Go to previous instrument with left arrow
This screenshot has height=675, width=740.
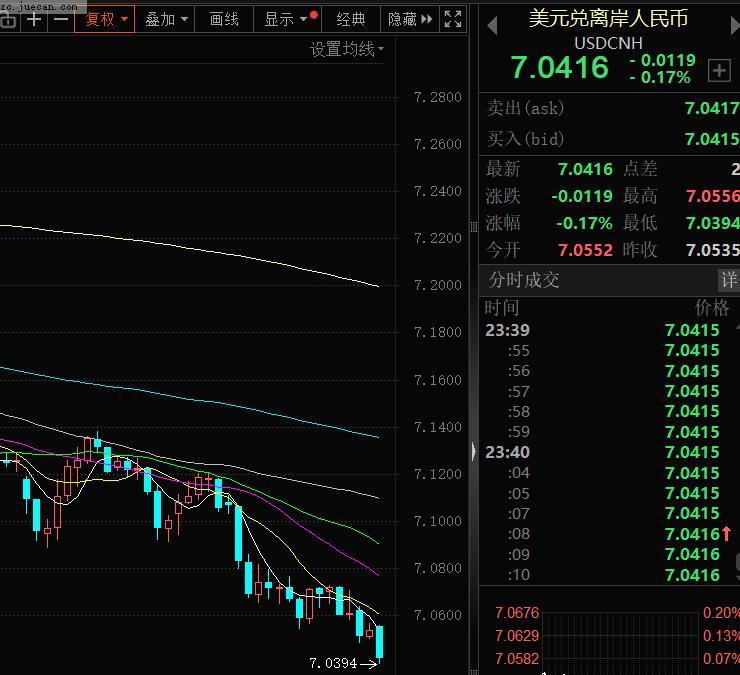491,27
